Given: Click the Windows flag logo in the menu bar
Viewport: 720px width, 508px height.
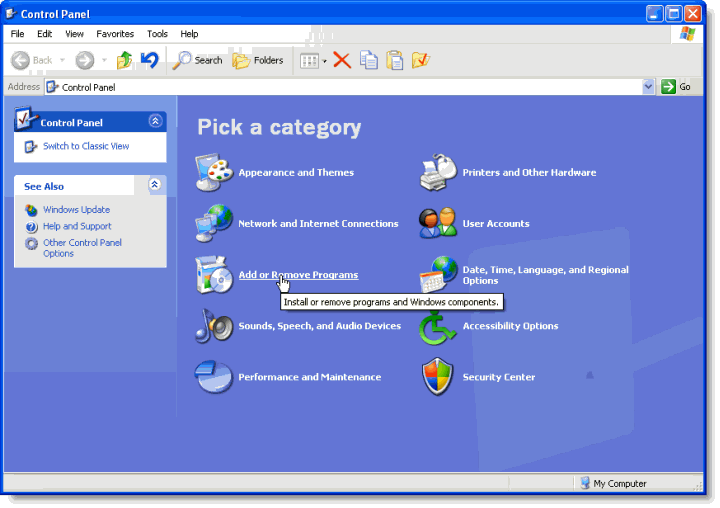Looking at the screenshot, I should point(687,34).
